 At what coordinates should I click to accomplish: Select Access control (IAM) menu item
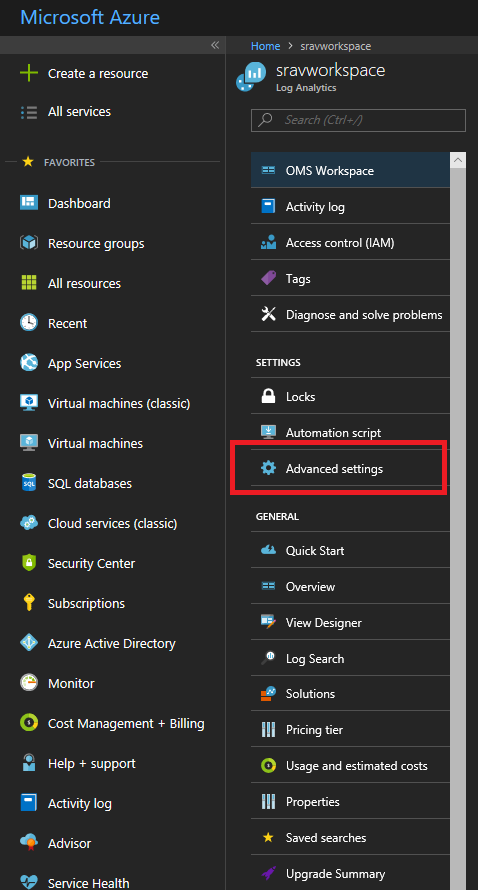[350, 242]
